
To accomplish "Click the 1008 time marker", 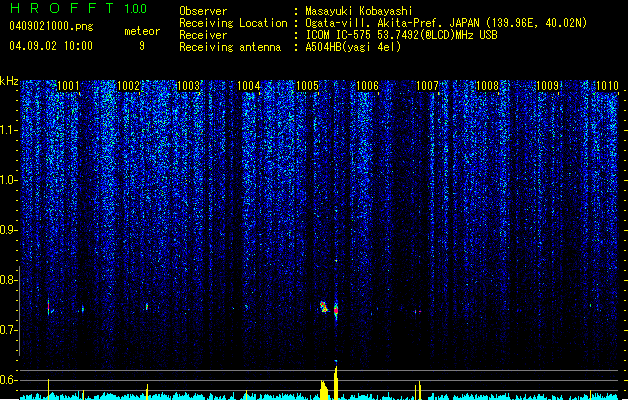I will pos(487,86).
